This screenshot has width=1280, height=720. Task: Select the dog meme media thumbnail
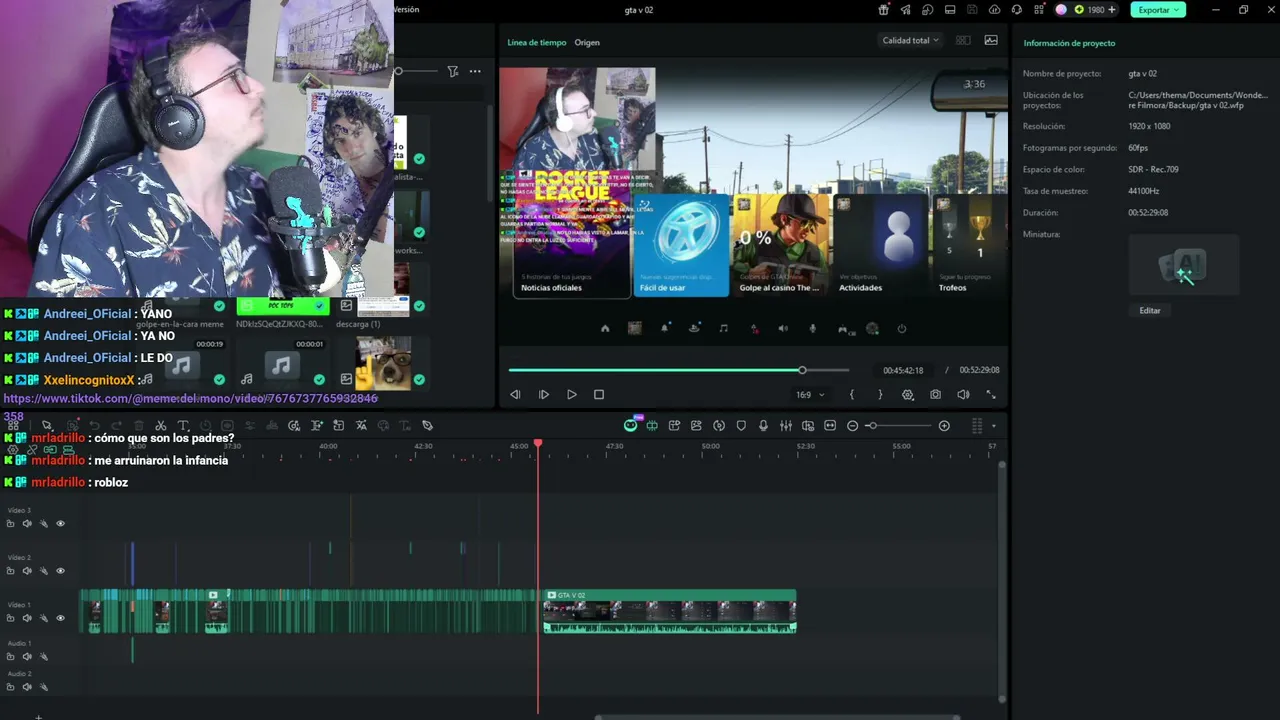(x=383, y=362)
